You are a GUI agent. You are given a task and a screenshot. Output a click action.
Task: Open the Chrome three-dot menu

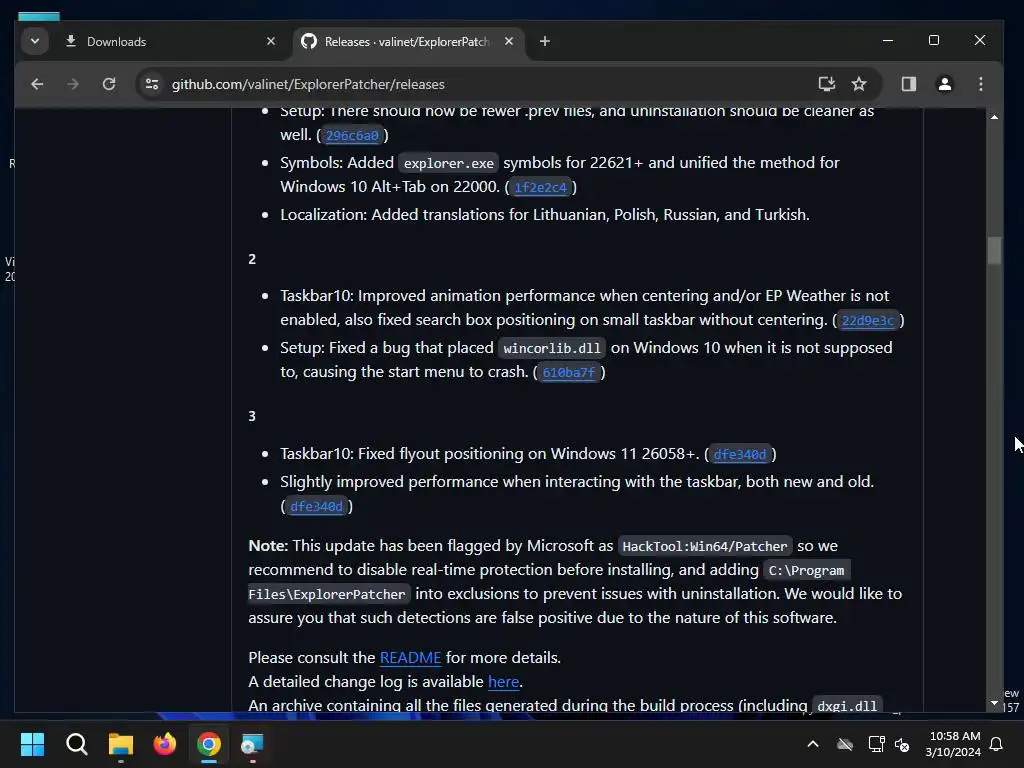point(980,84)
